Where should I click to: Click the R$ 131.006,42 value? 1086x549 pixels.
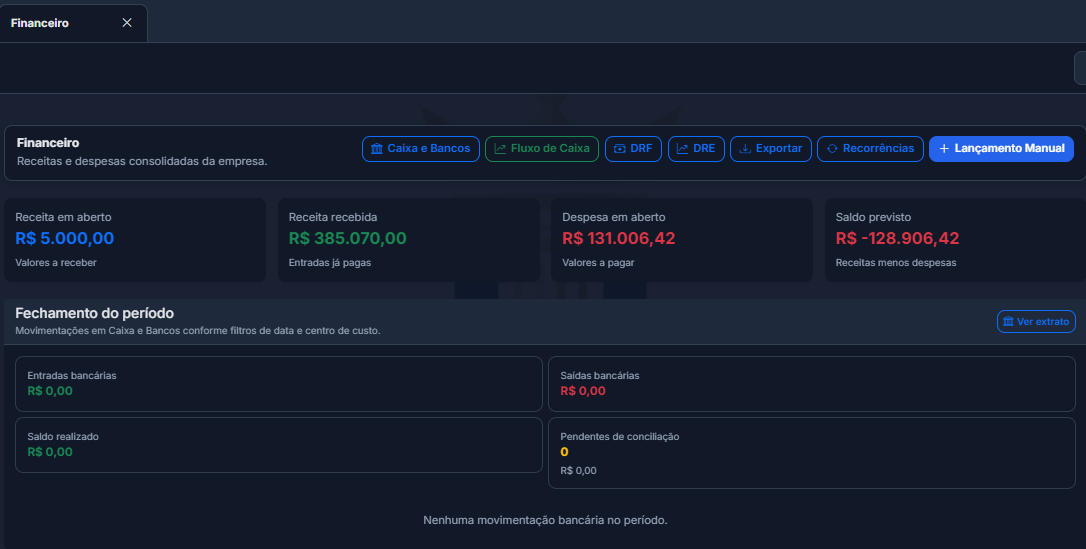618,238
